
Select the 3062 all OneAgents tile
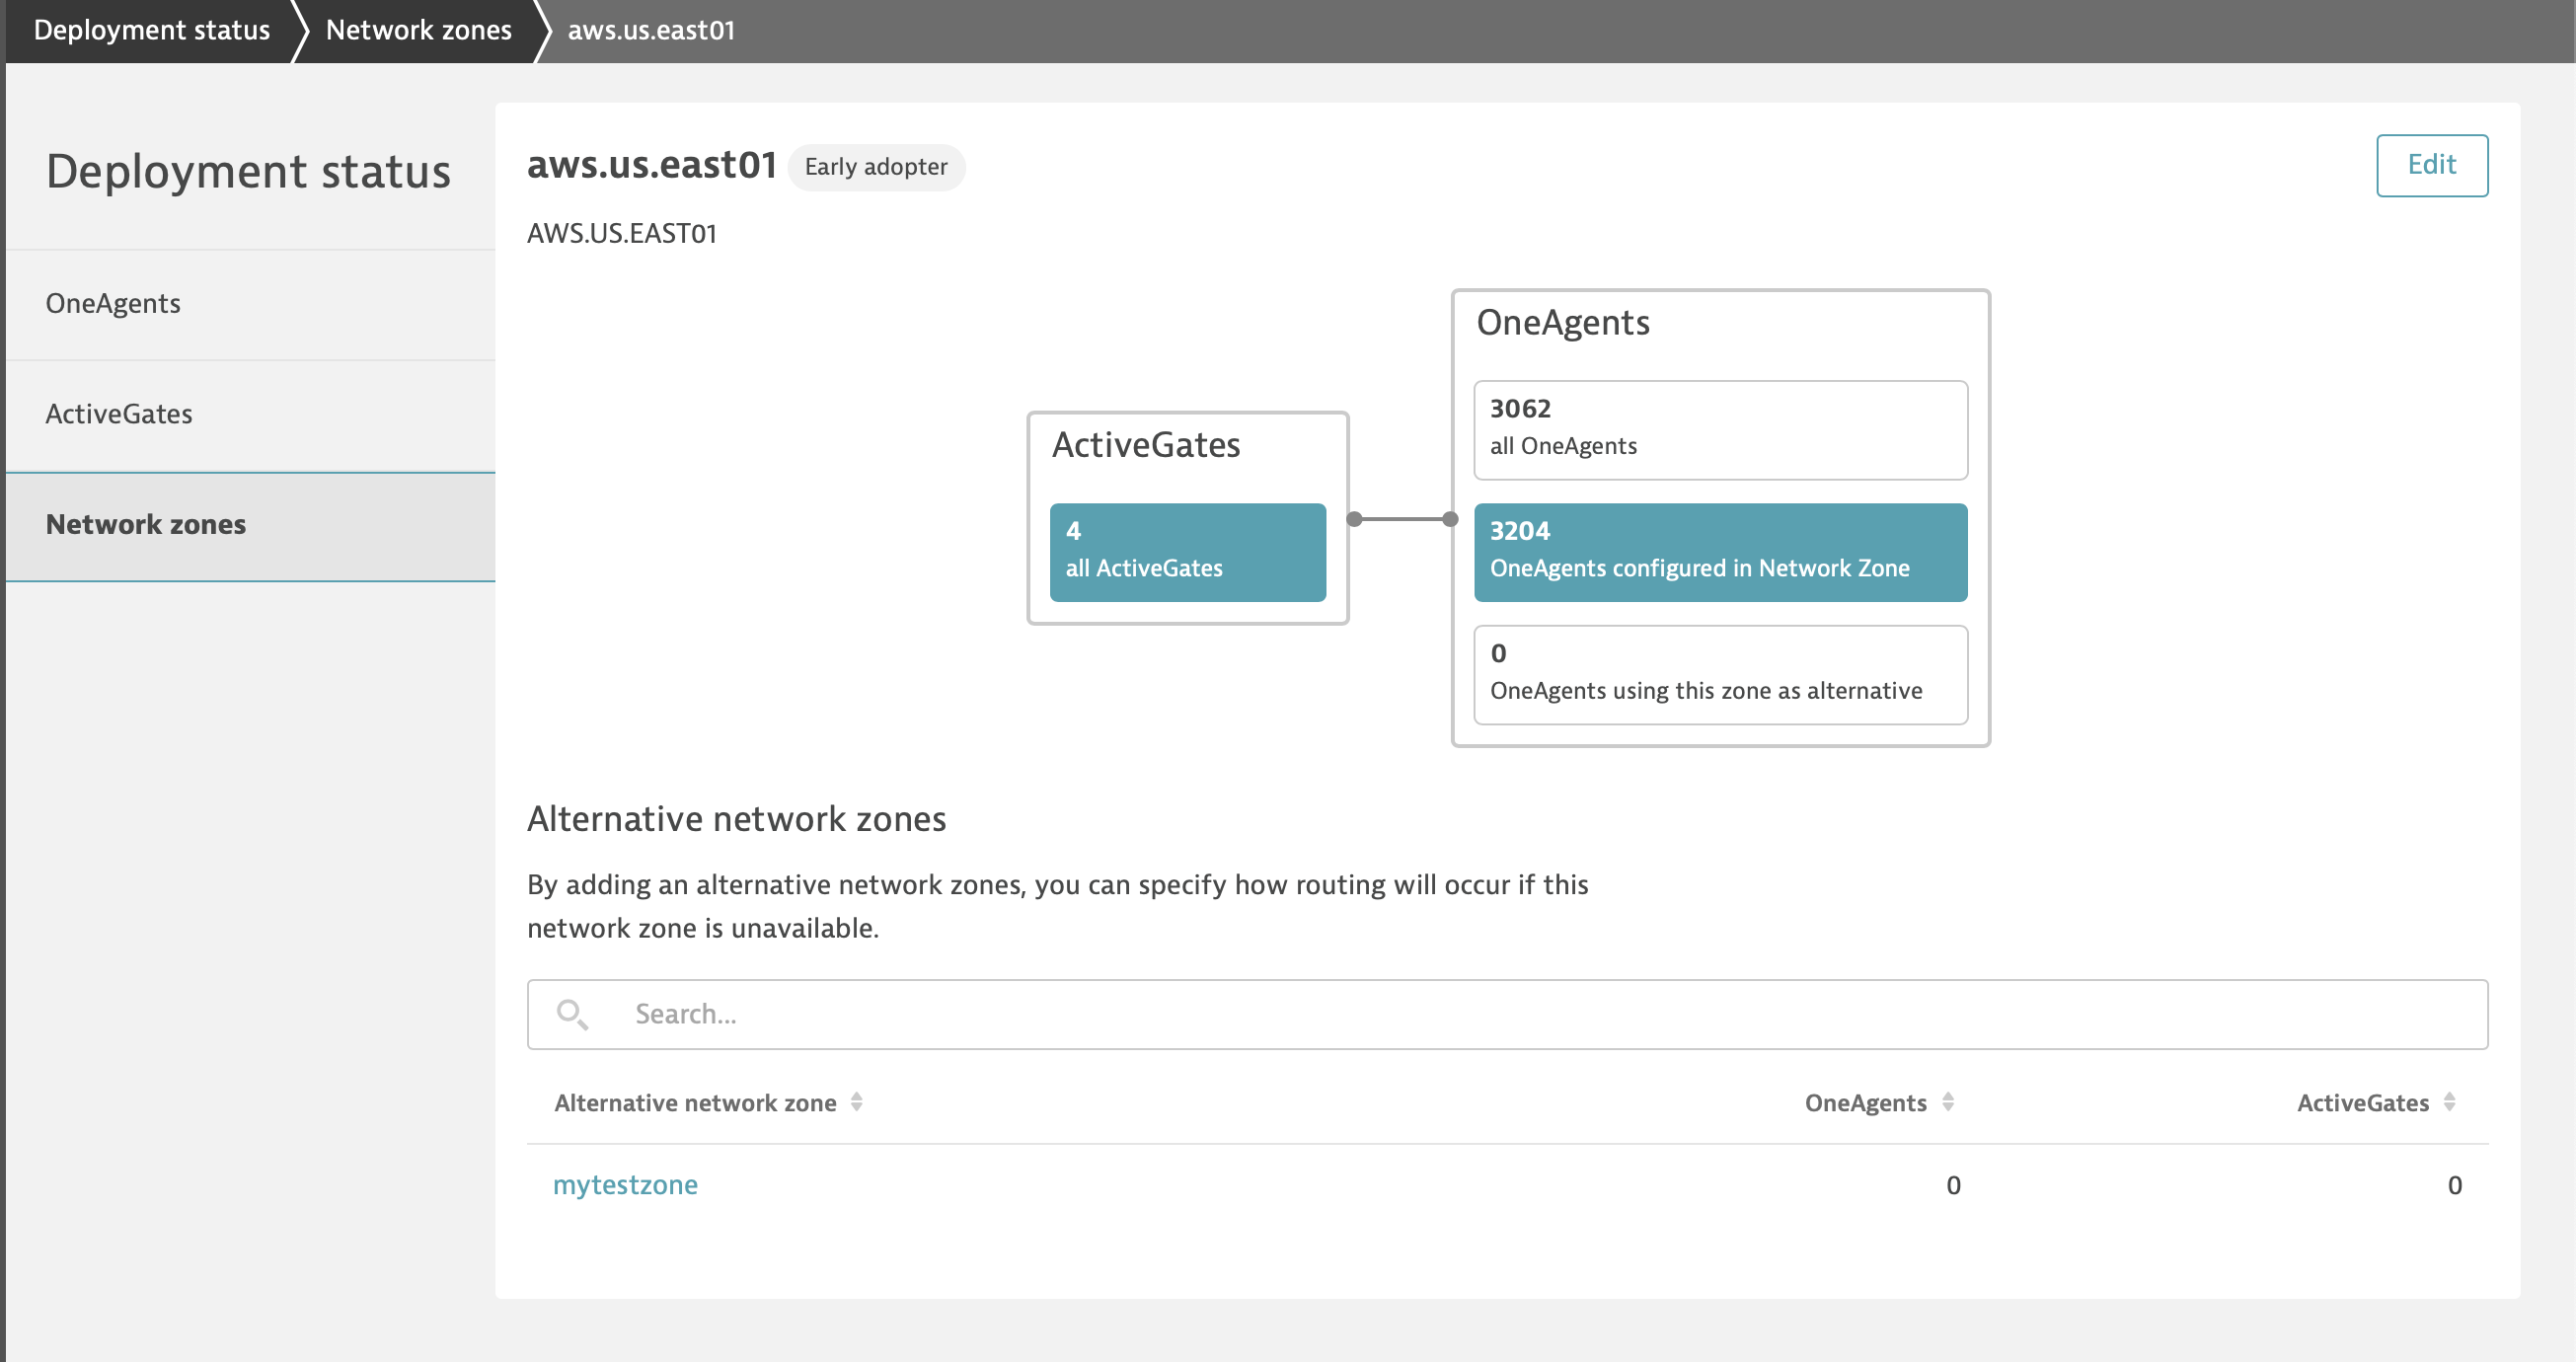tap(1720, 429)
